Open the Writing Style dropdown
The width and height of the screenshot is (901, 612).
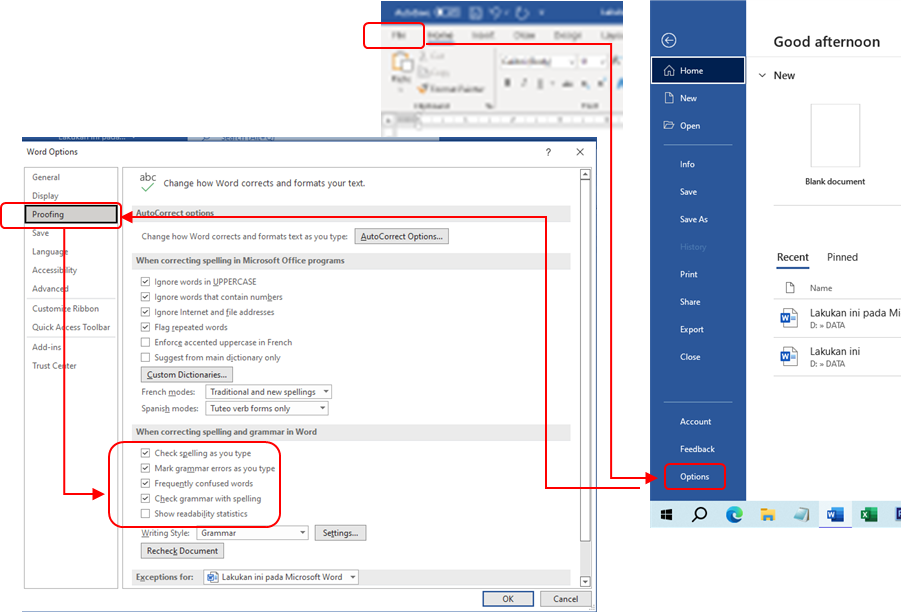click(x=252, y=533)
